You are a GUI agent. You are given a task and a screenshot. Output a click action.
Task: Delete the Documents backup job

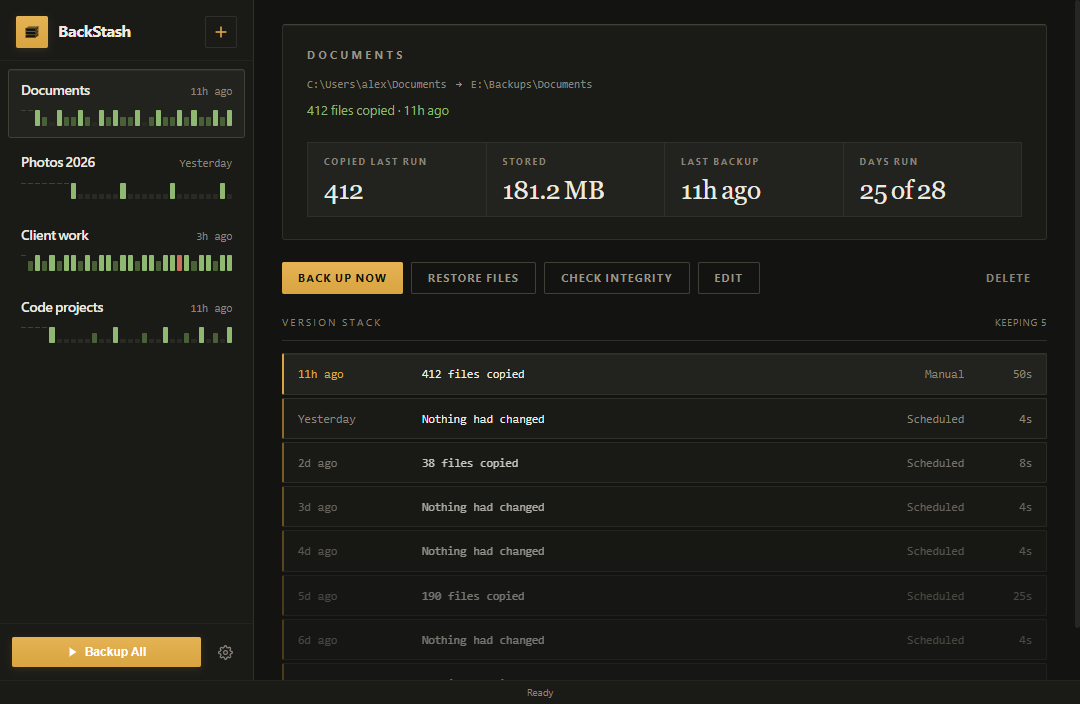1008,278
